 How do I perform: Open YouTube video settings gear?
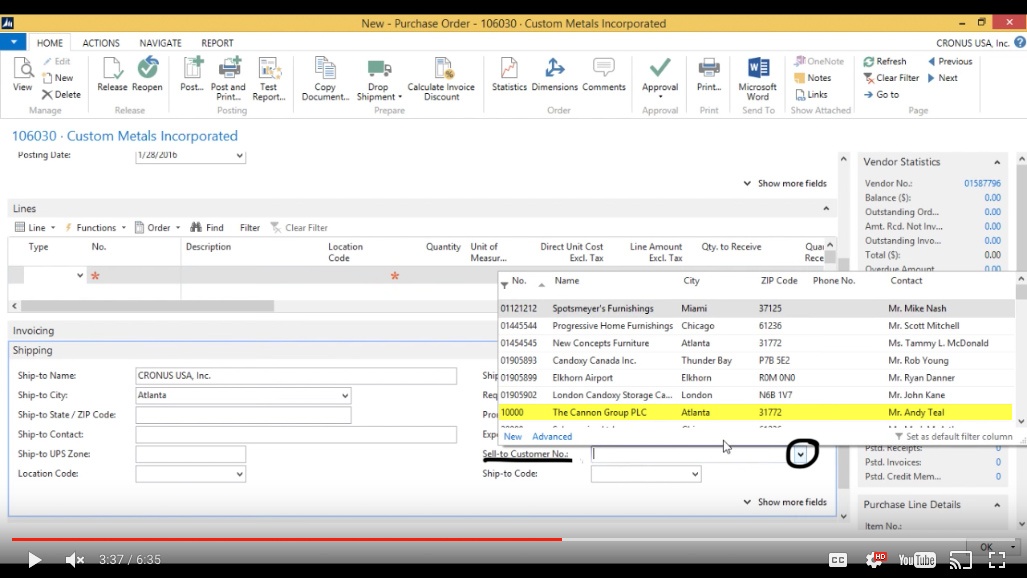pos(876,559)
